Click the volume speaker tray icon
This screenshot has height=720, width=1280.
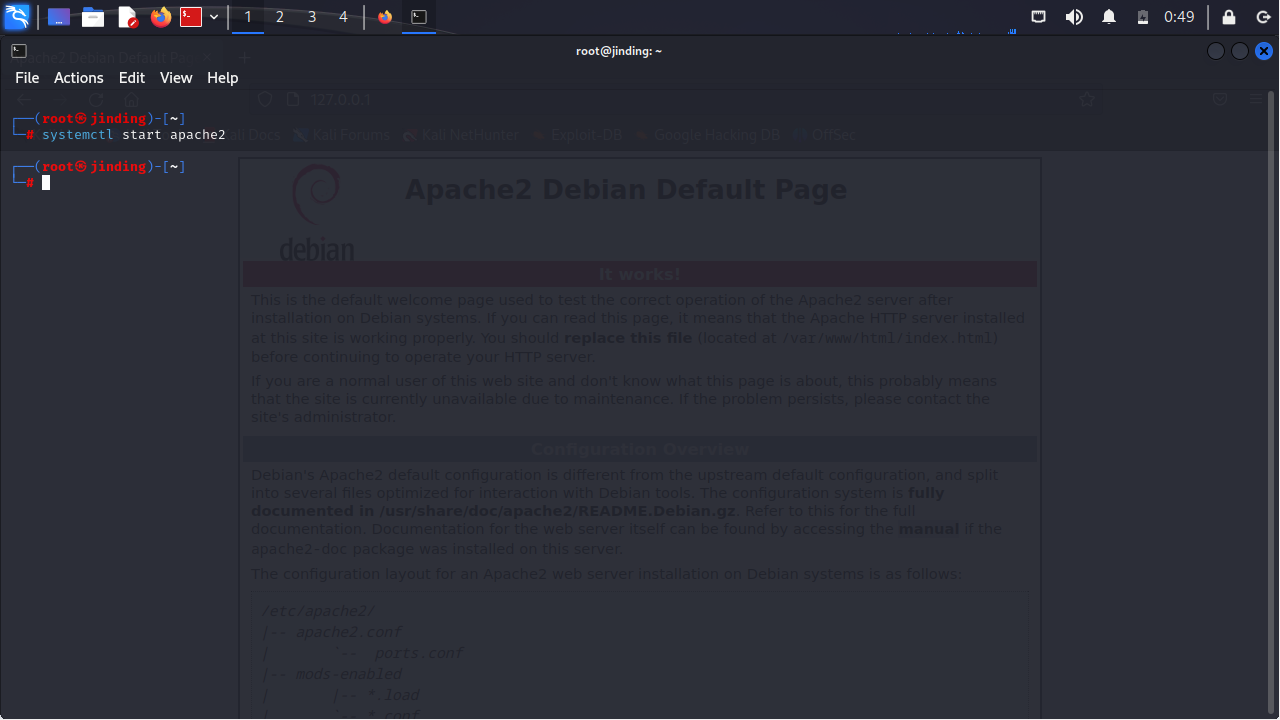tap(1074, 17)
